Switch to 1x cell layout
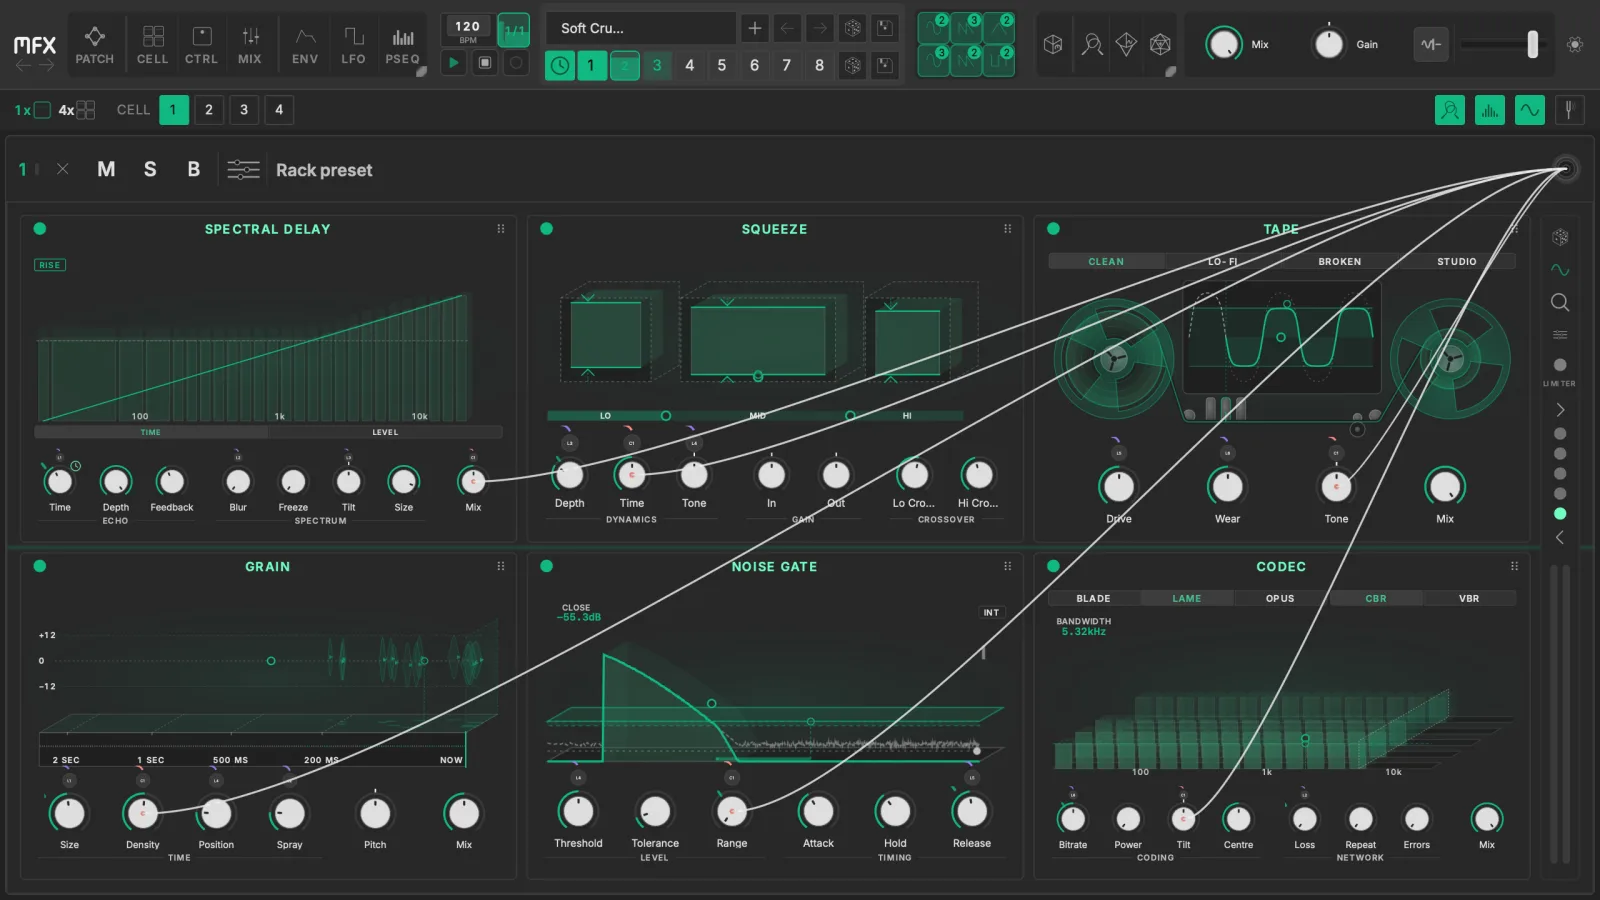Image resolution: width=1600 pixels, height=900 pixels. [32, 110]
